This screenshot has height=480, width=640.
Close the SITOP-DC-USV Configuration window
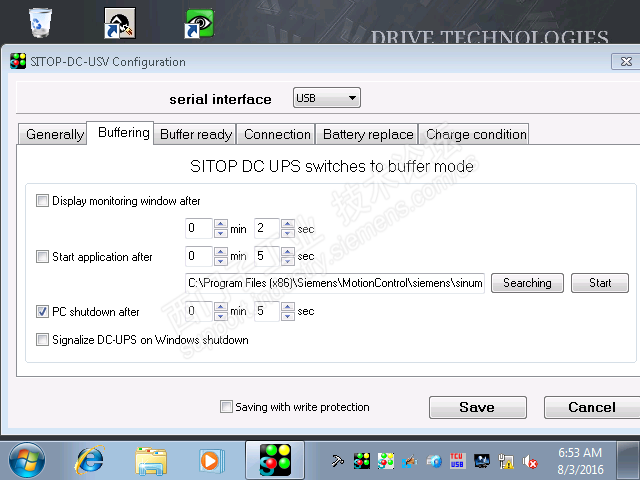point(626,62)
